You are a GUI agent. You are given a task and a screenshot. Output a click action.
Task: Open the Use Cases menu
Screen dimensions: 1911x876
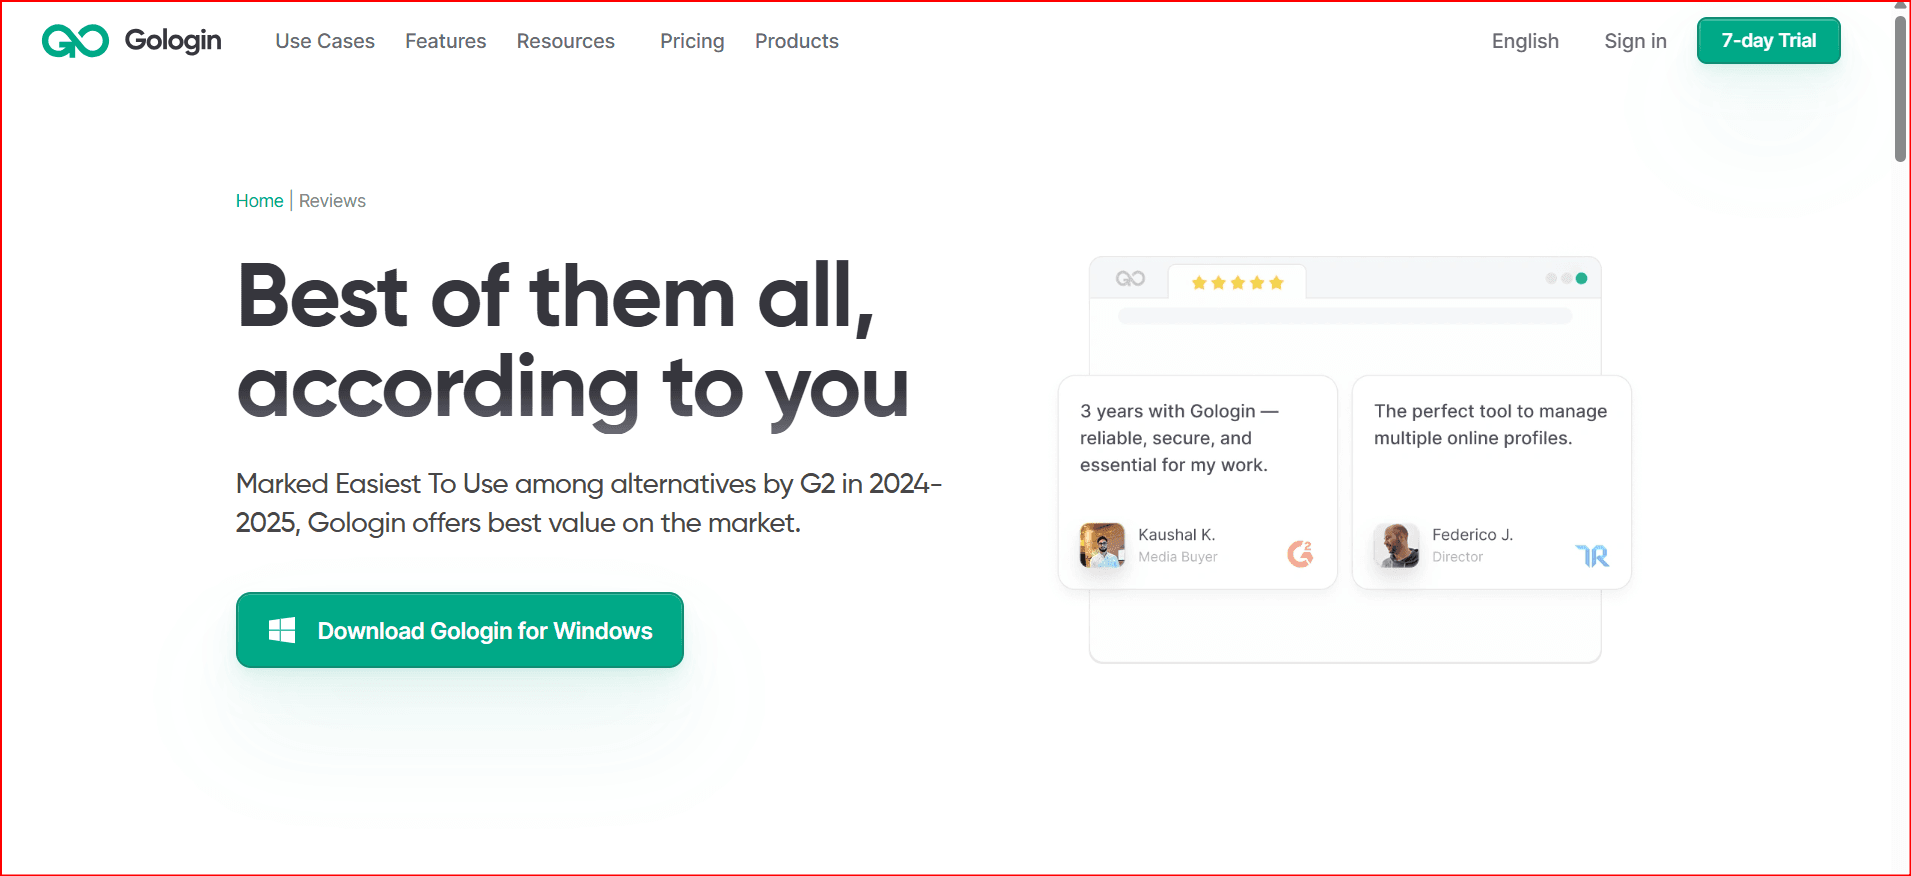click(325, 41)
